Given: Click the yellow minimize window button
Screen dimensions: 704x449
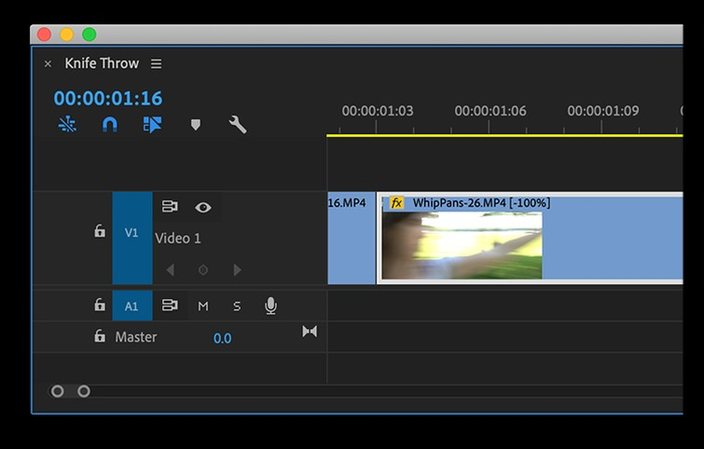Looking at the screenshot, I should point(66,35).
